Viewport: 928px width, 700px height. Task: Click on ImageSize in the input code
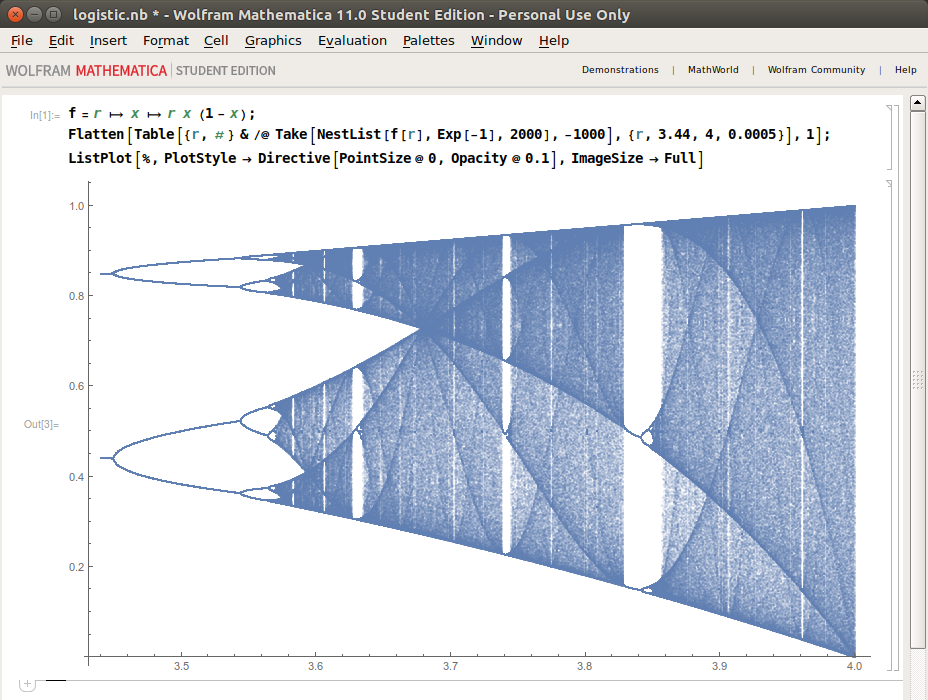607,159
